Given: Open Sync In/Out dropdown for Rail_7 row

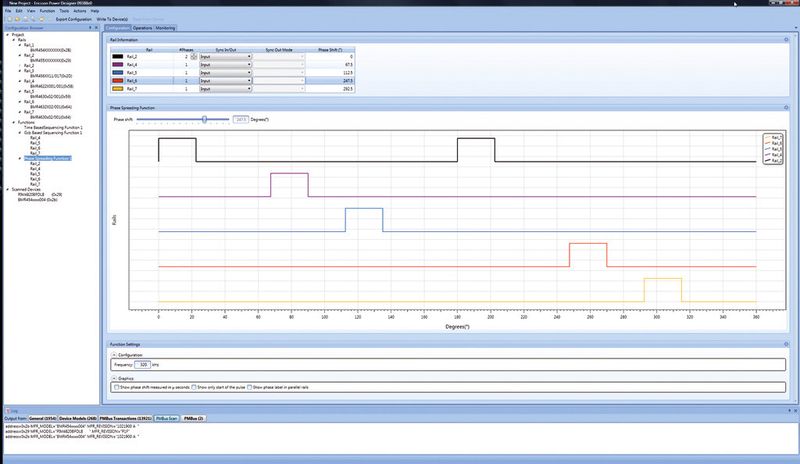Looking at the screenshot, I should coord(226,89).
